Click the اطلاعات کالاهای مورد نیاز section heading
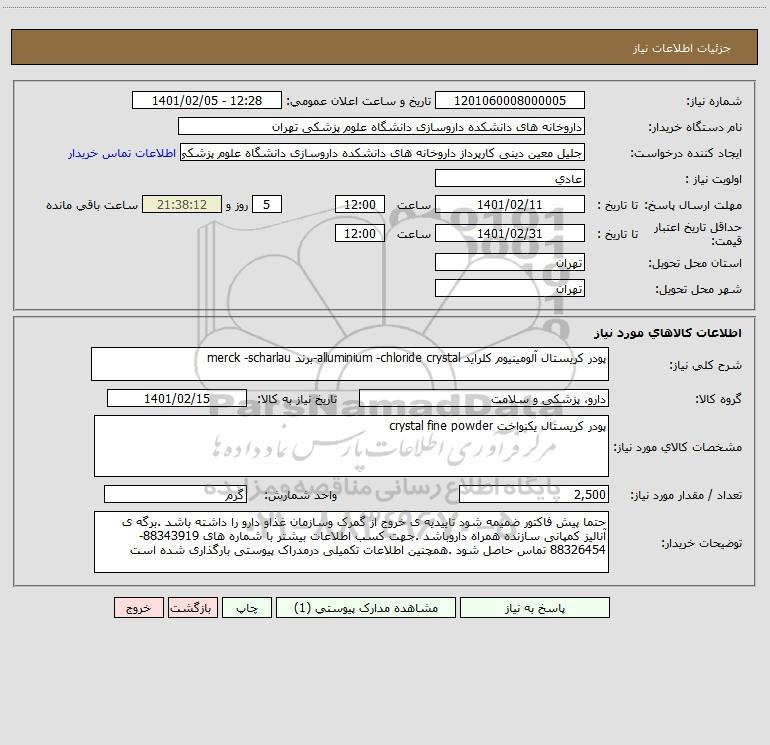Screen dimensions: 770x745 pos(668,333)
